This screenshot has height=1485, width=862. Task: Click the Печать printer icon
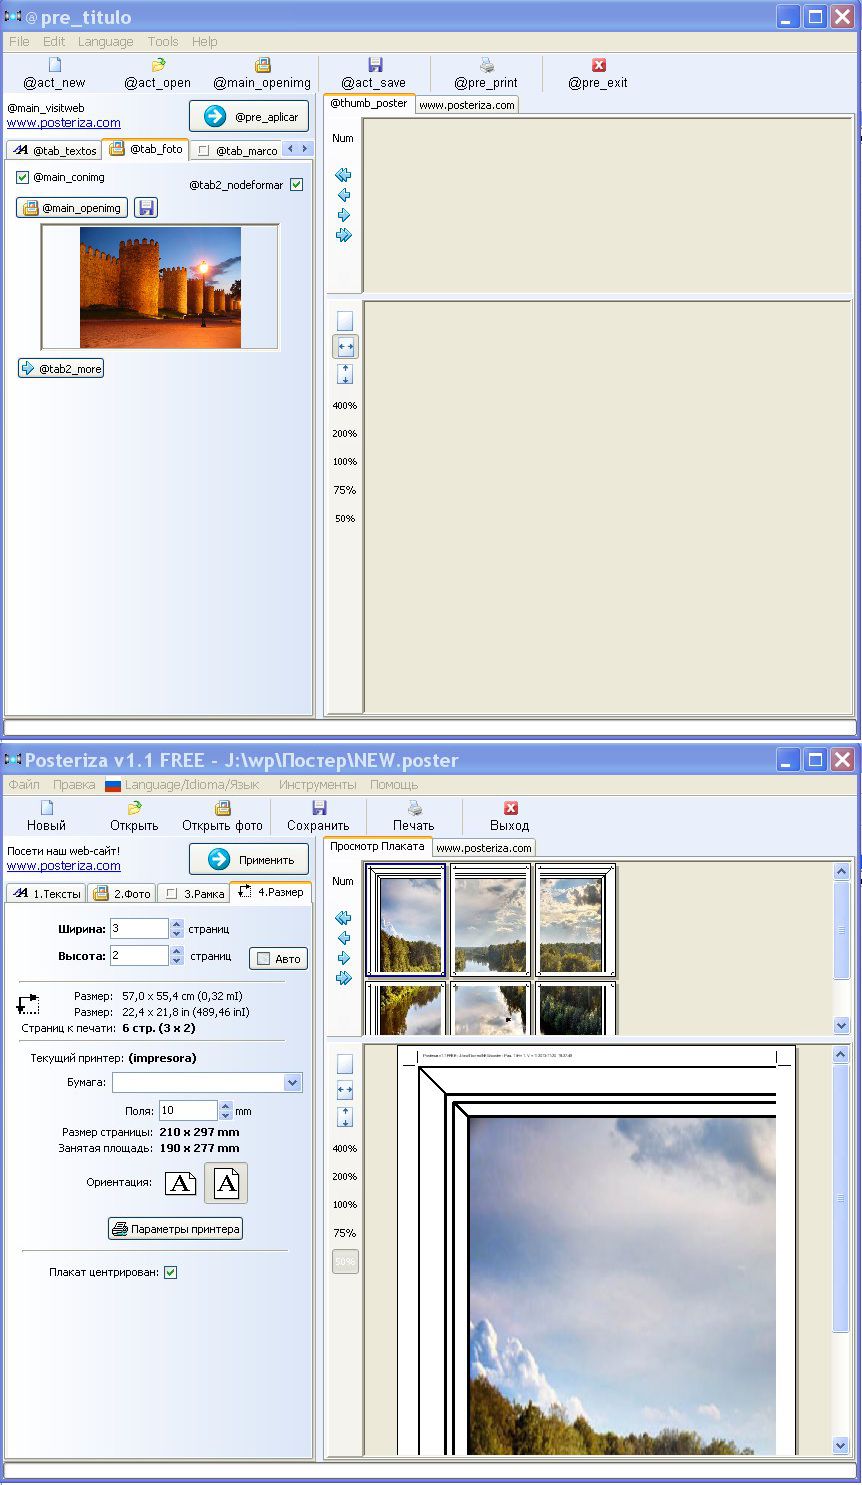pos(414,808)
